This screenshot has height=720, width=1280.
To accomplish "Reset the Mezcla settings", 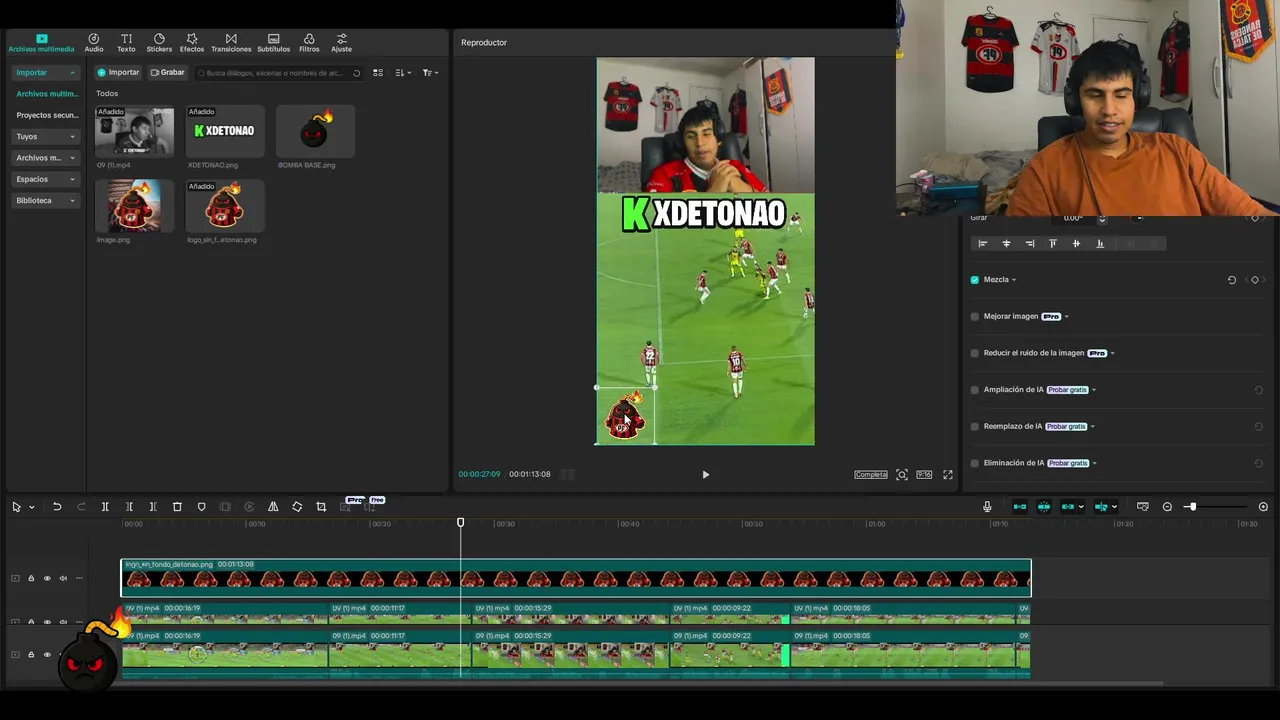I will (1232, 280).
